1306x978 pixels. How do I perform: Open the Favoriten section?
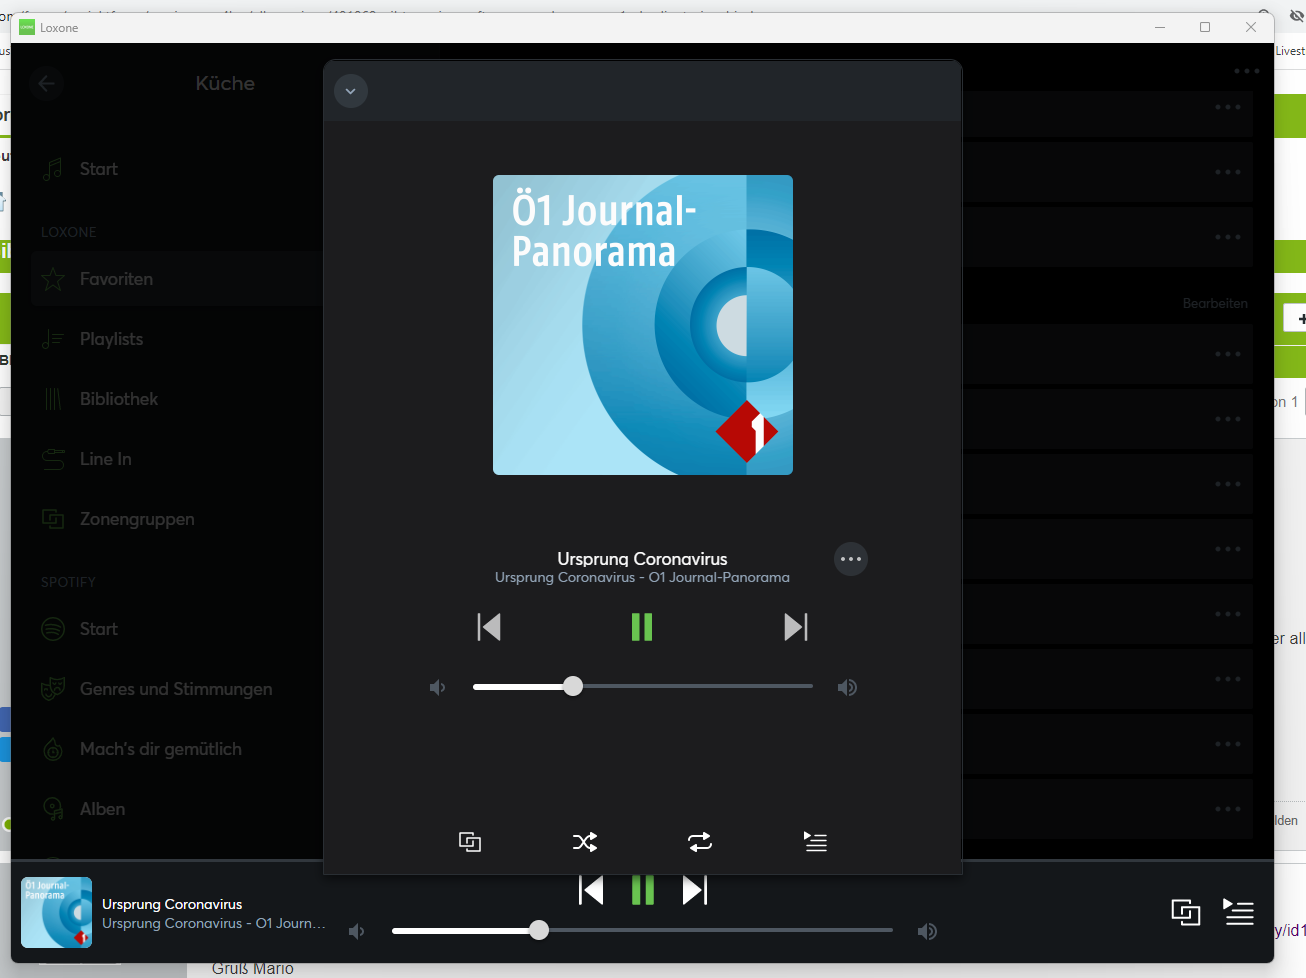[176, 279]
